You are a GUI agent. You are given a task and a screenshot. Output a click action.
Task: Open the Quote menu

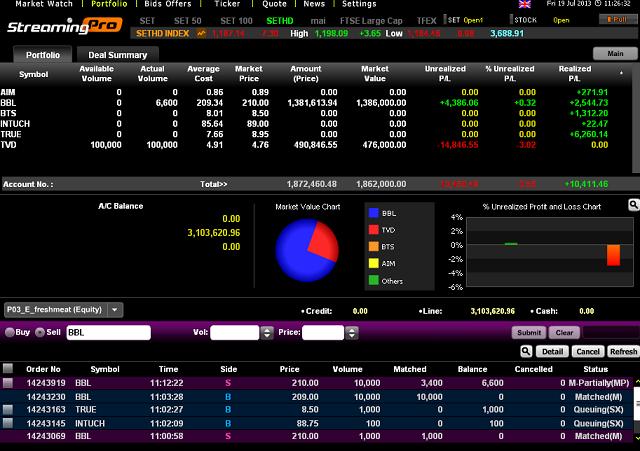click(274, 4)
